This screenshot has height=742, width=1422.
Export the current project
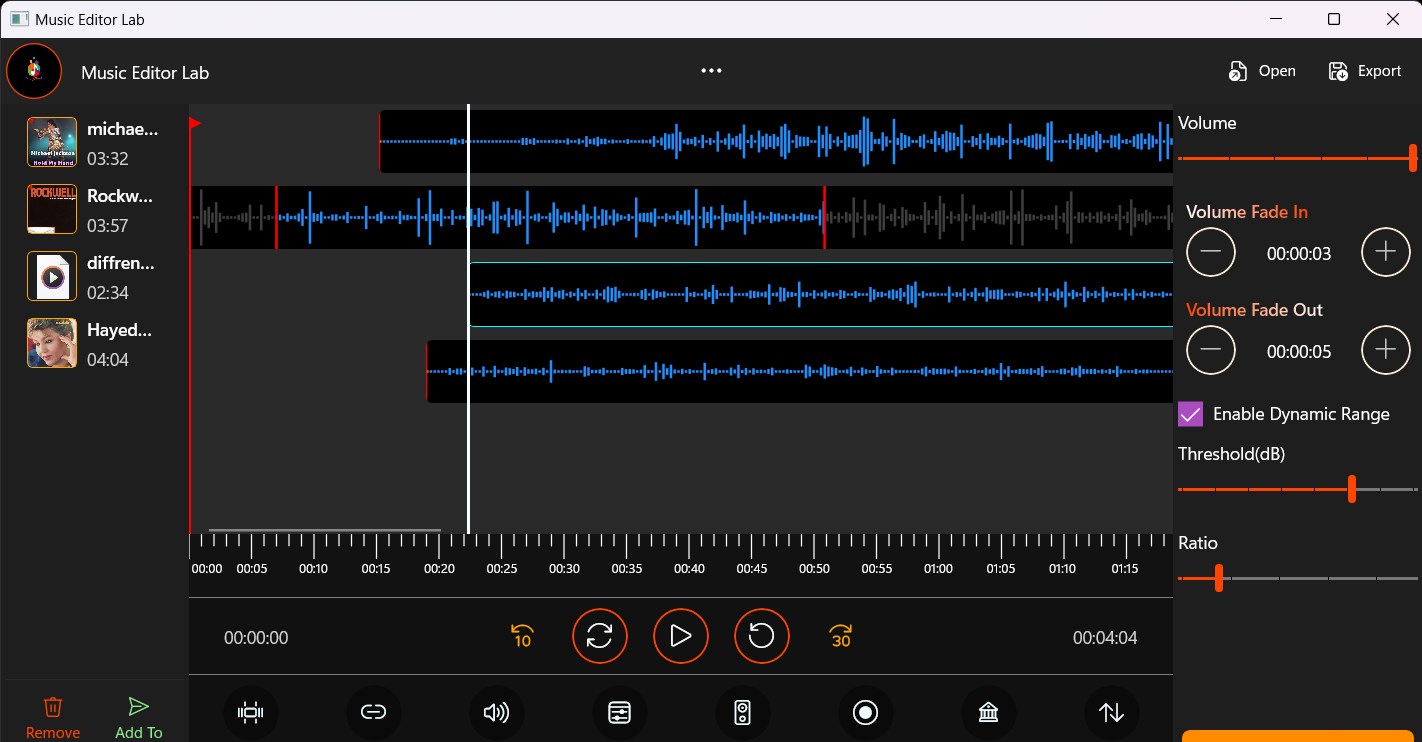1365,70
